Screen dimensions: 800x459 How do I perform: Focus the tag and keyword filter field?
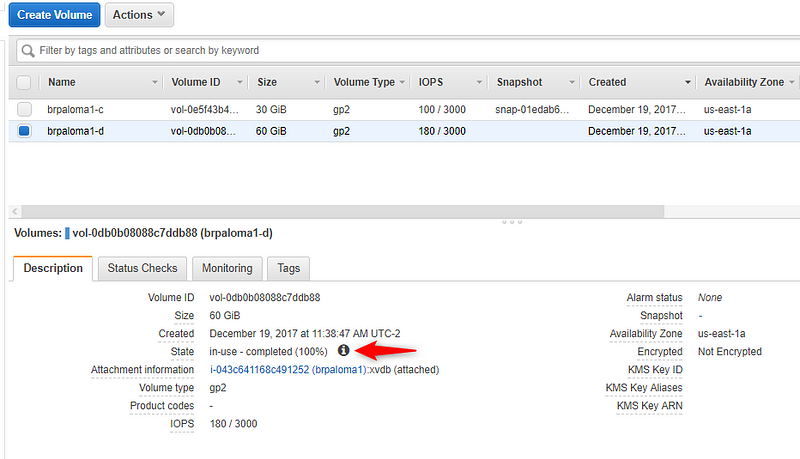click(x=408, y=50)
